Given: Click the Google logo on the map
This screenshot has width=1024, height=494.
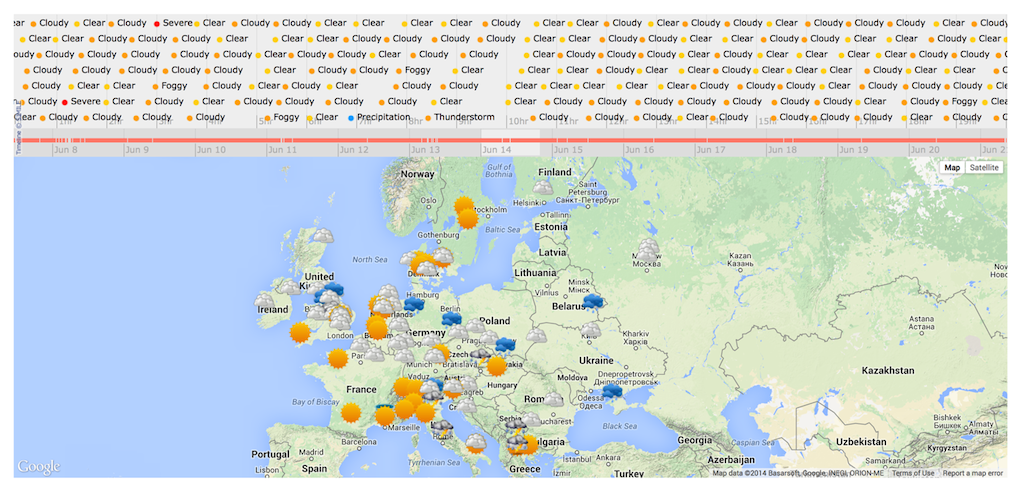Looking at the screenshot, I should [39, 467].
